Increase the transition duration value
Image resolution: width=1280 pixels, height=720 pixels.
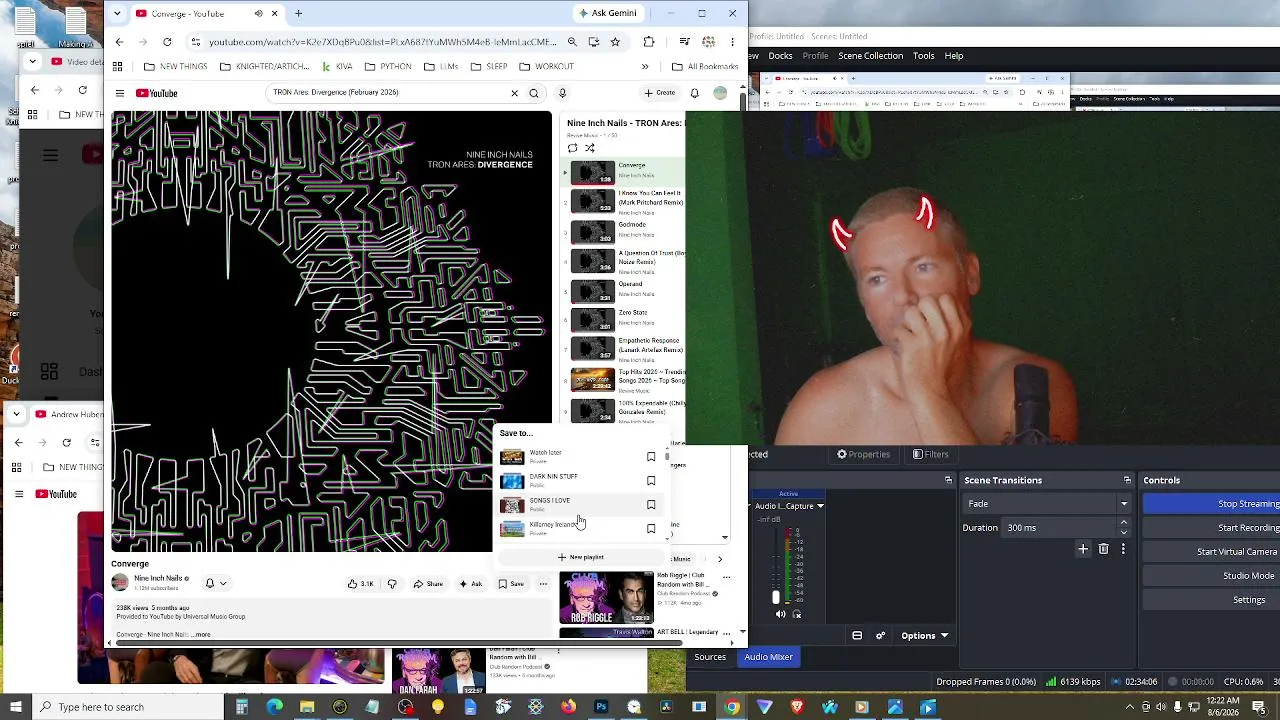click(x=1124, y=522)
